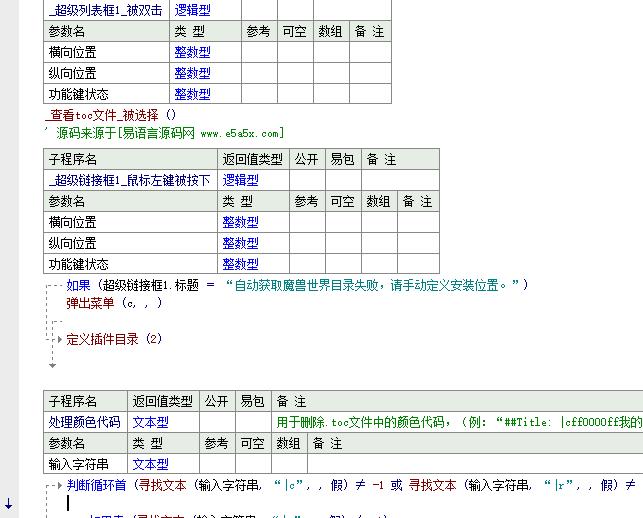The width and height of the screenshot is (643, 518).
Task: Select subroutine name 处理颜色代码 cell
Action: coord(85,422)
